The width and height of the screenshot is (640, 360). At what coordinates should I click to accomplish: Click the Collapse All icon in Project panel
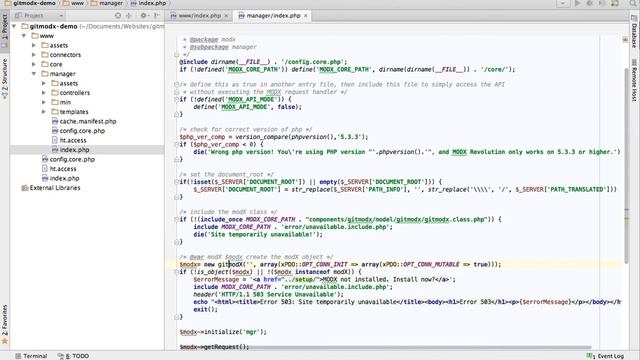coord(129,16)
